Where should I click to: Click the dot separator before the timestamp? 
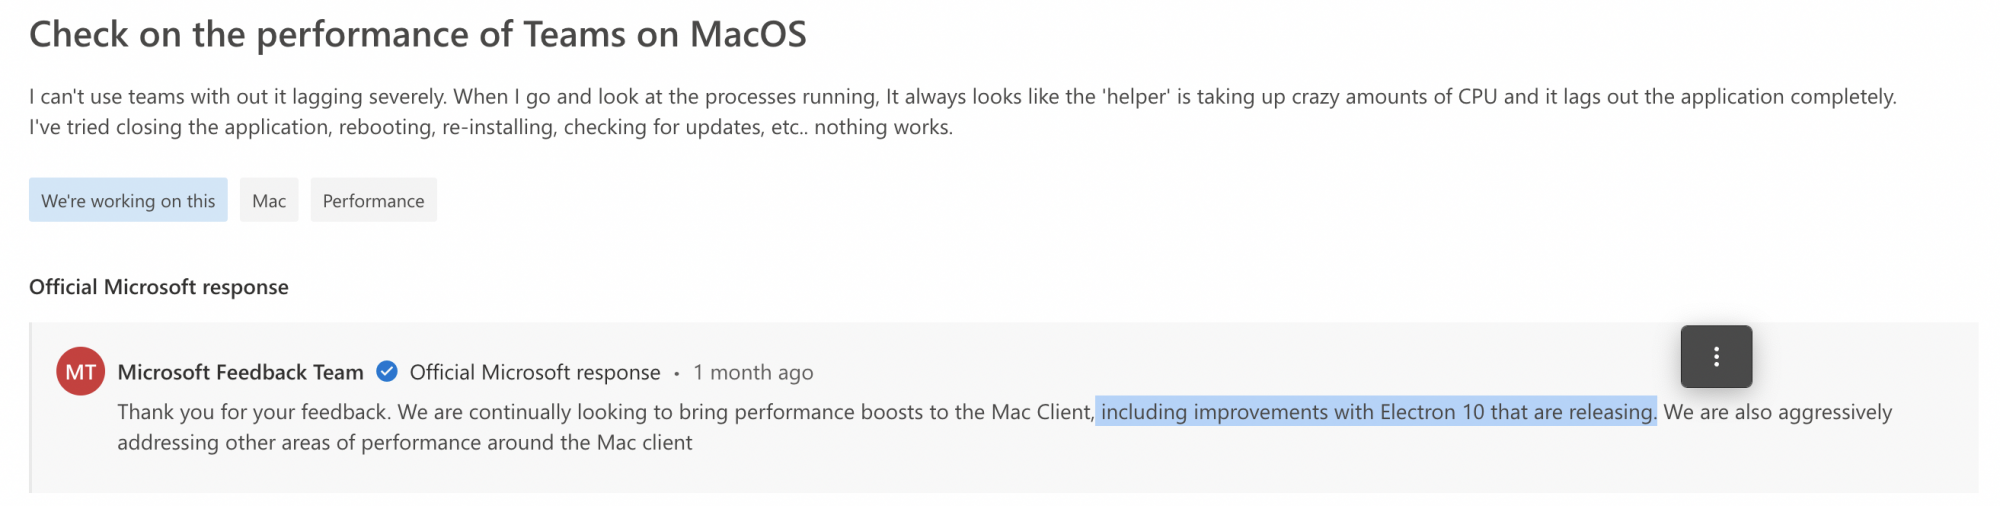pos(677,373)
